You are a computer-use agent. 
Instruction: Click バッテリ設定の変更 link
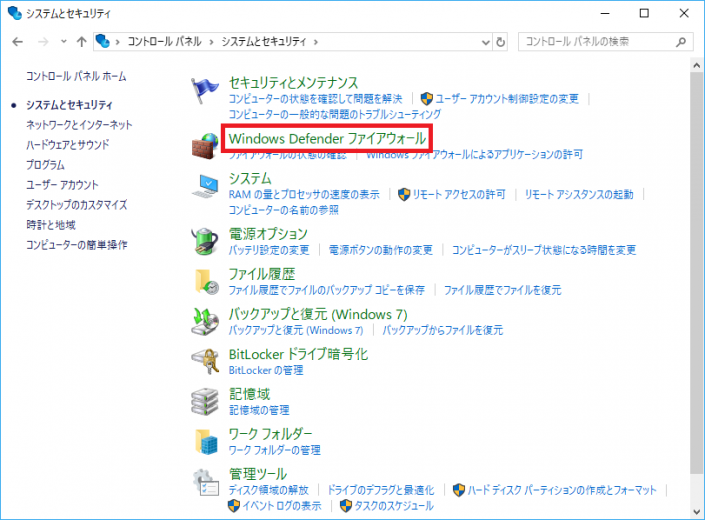[x=269, y=250]
